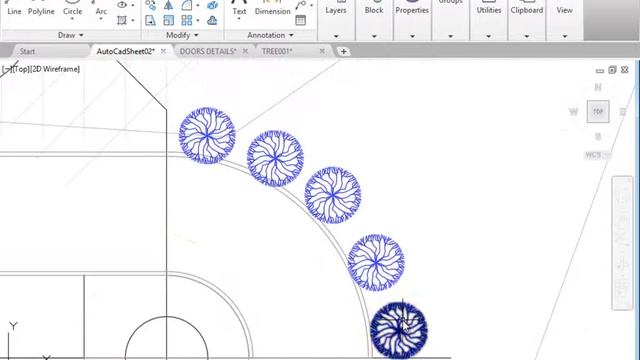This screenshot has width=640, height=360.
Task: Close the AutoCadSheet02* tab
Action: 163,51
